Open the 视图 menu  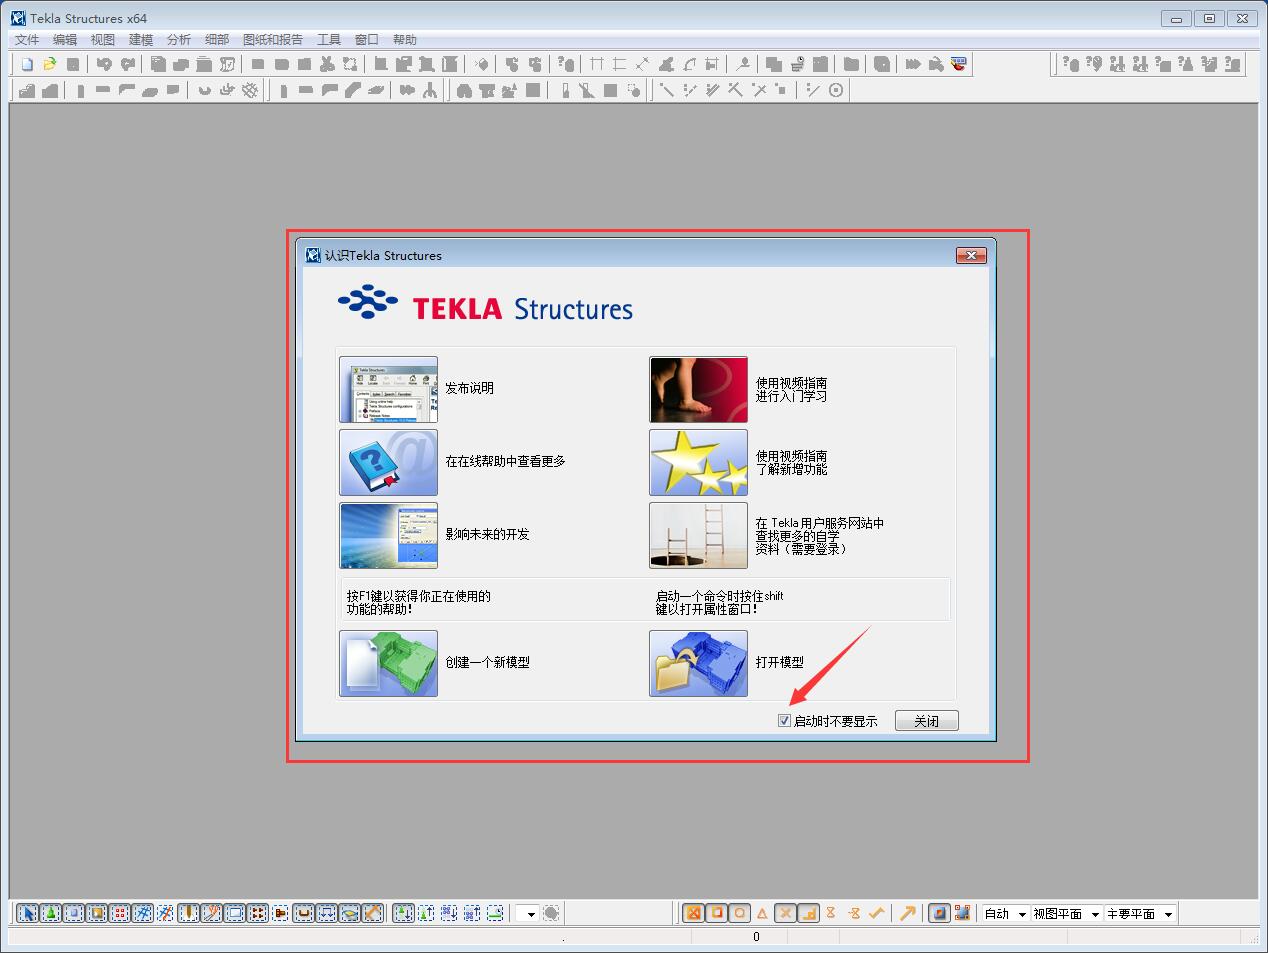point(103,40)
